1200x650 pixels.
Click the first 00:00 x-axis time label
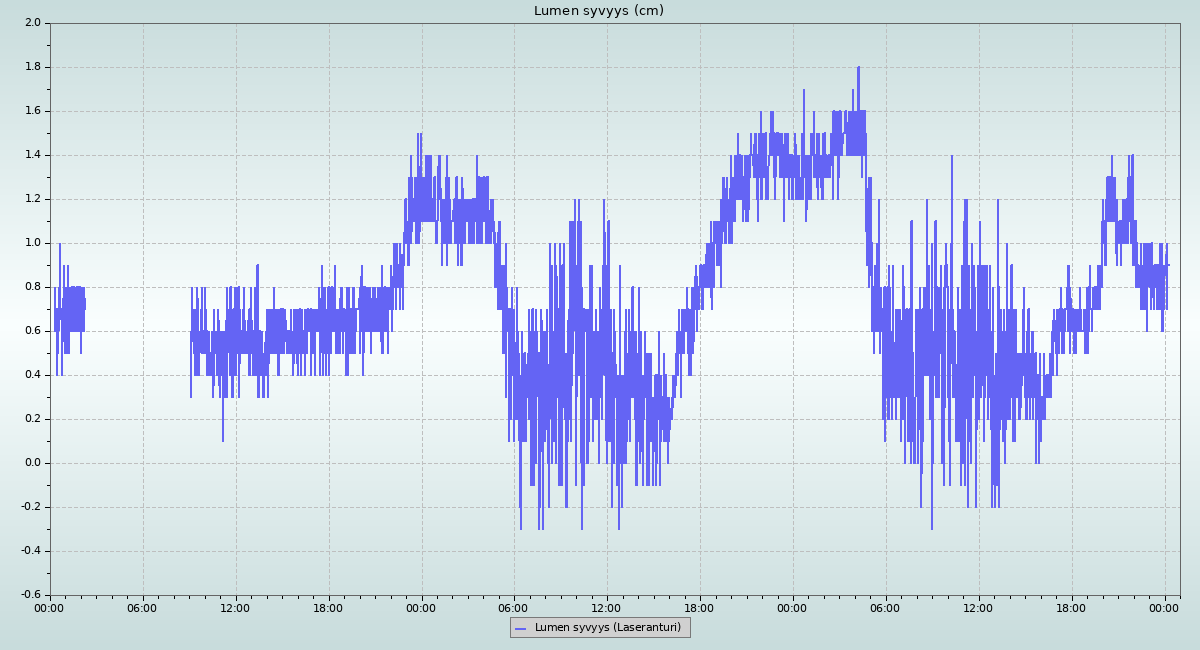point(50,607)
